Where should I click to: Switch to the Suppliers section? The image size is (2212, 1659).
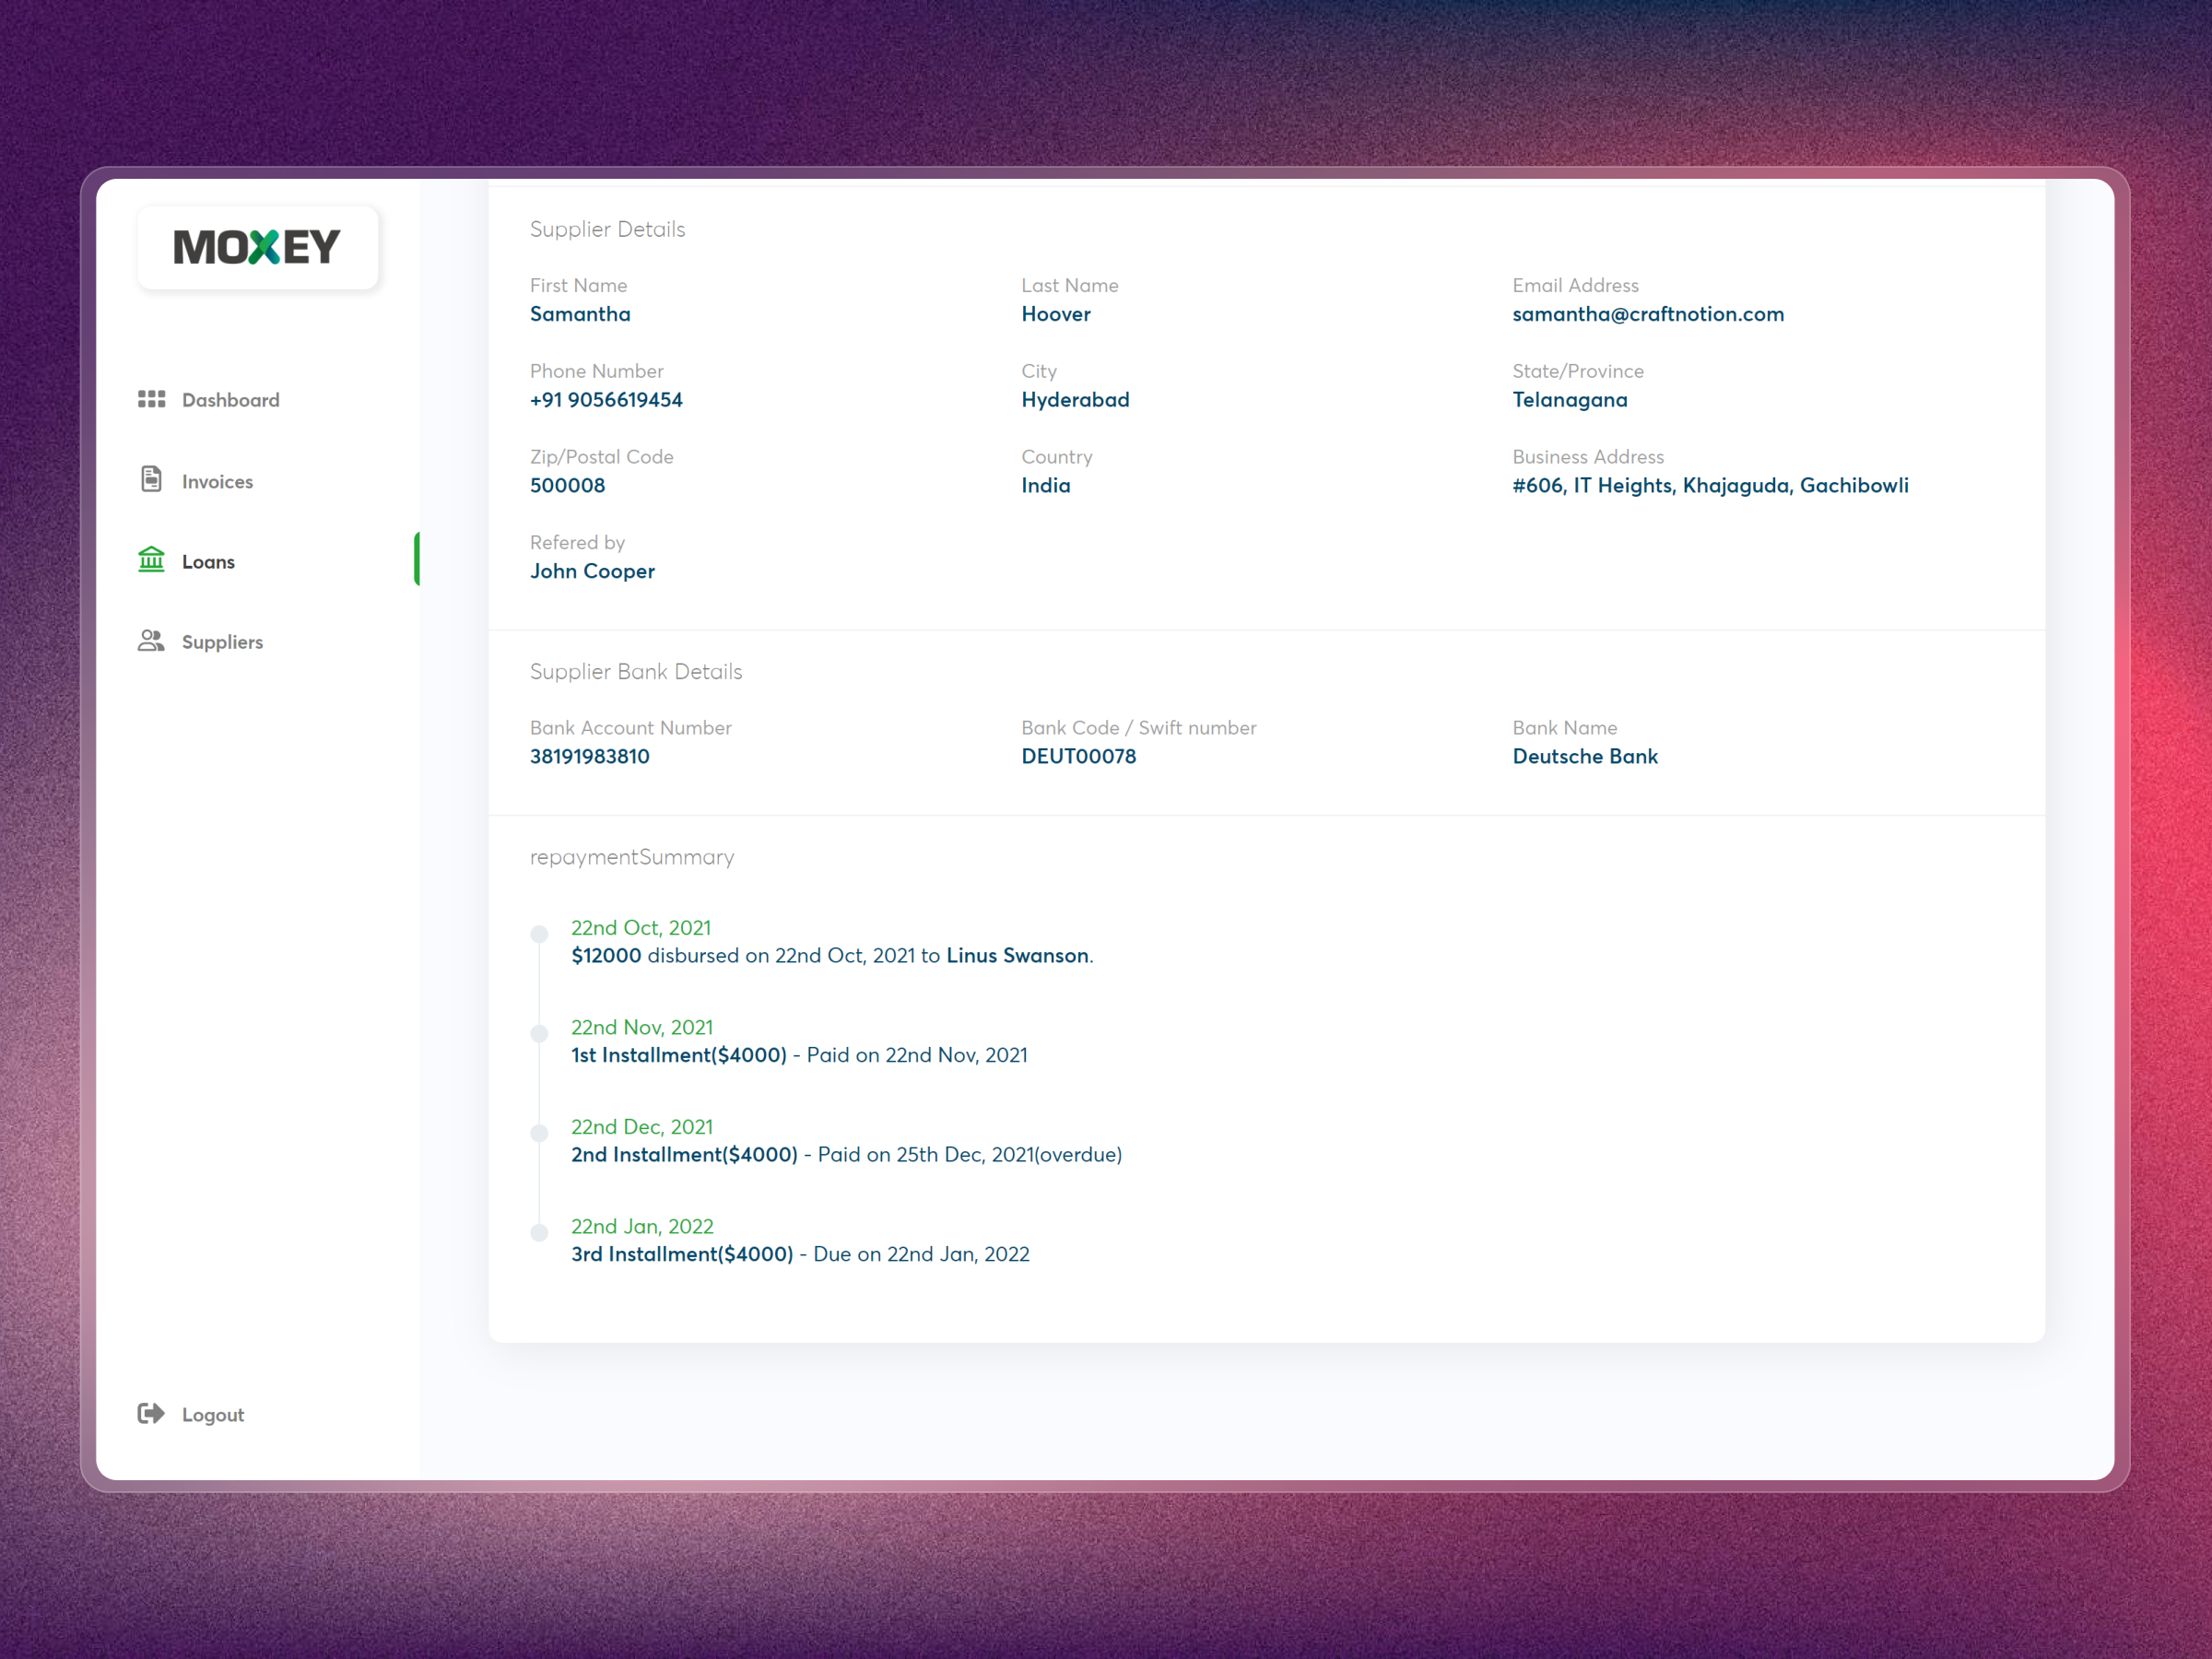(x=222, y=641)
